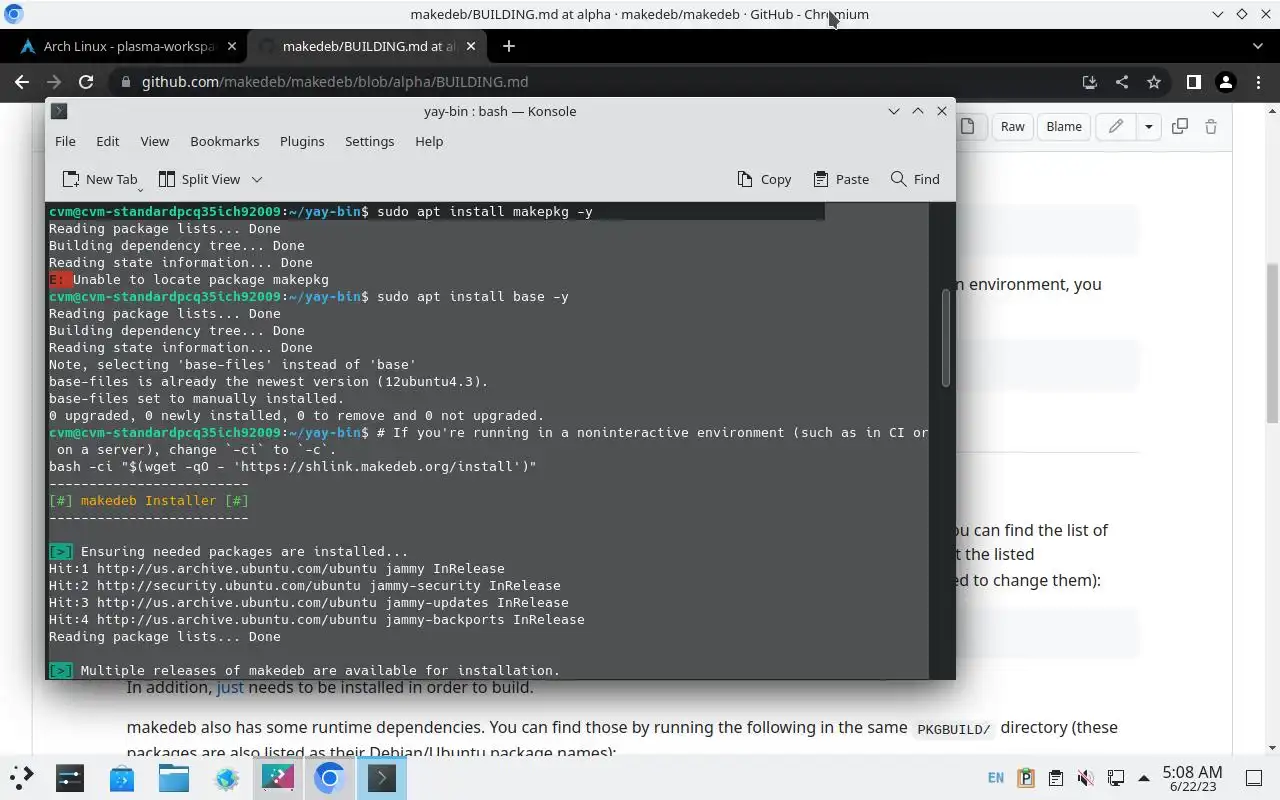Click the muted volume tray icon
Image resolution: width=1280 pixels, height=800 pixels.
(1085, 778)
